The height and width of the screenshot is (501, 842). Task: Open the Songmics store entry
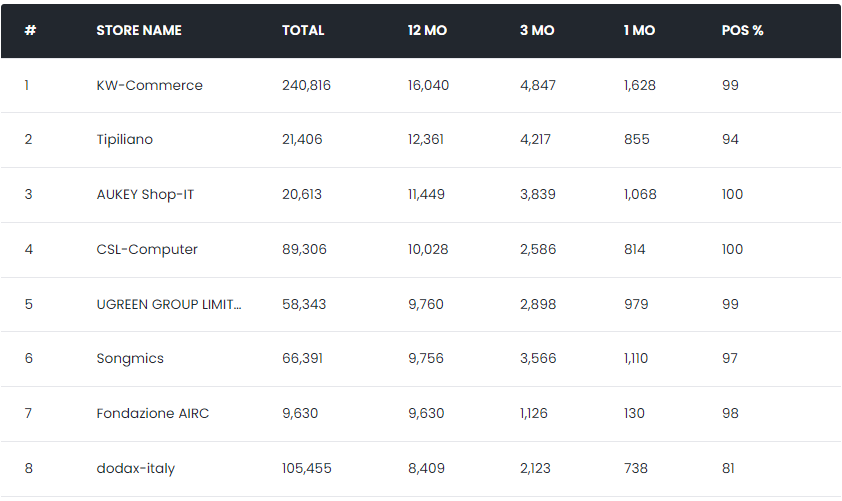tap(130, 358)
